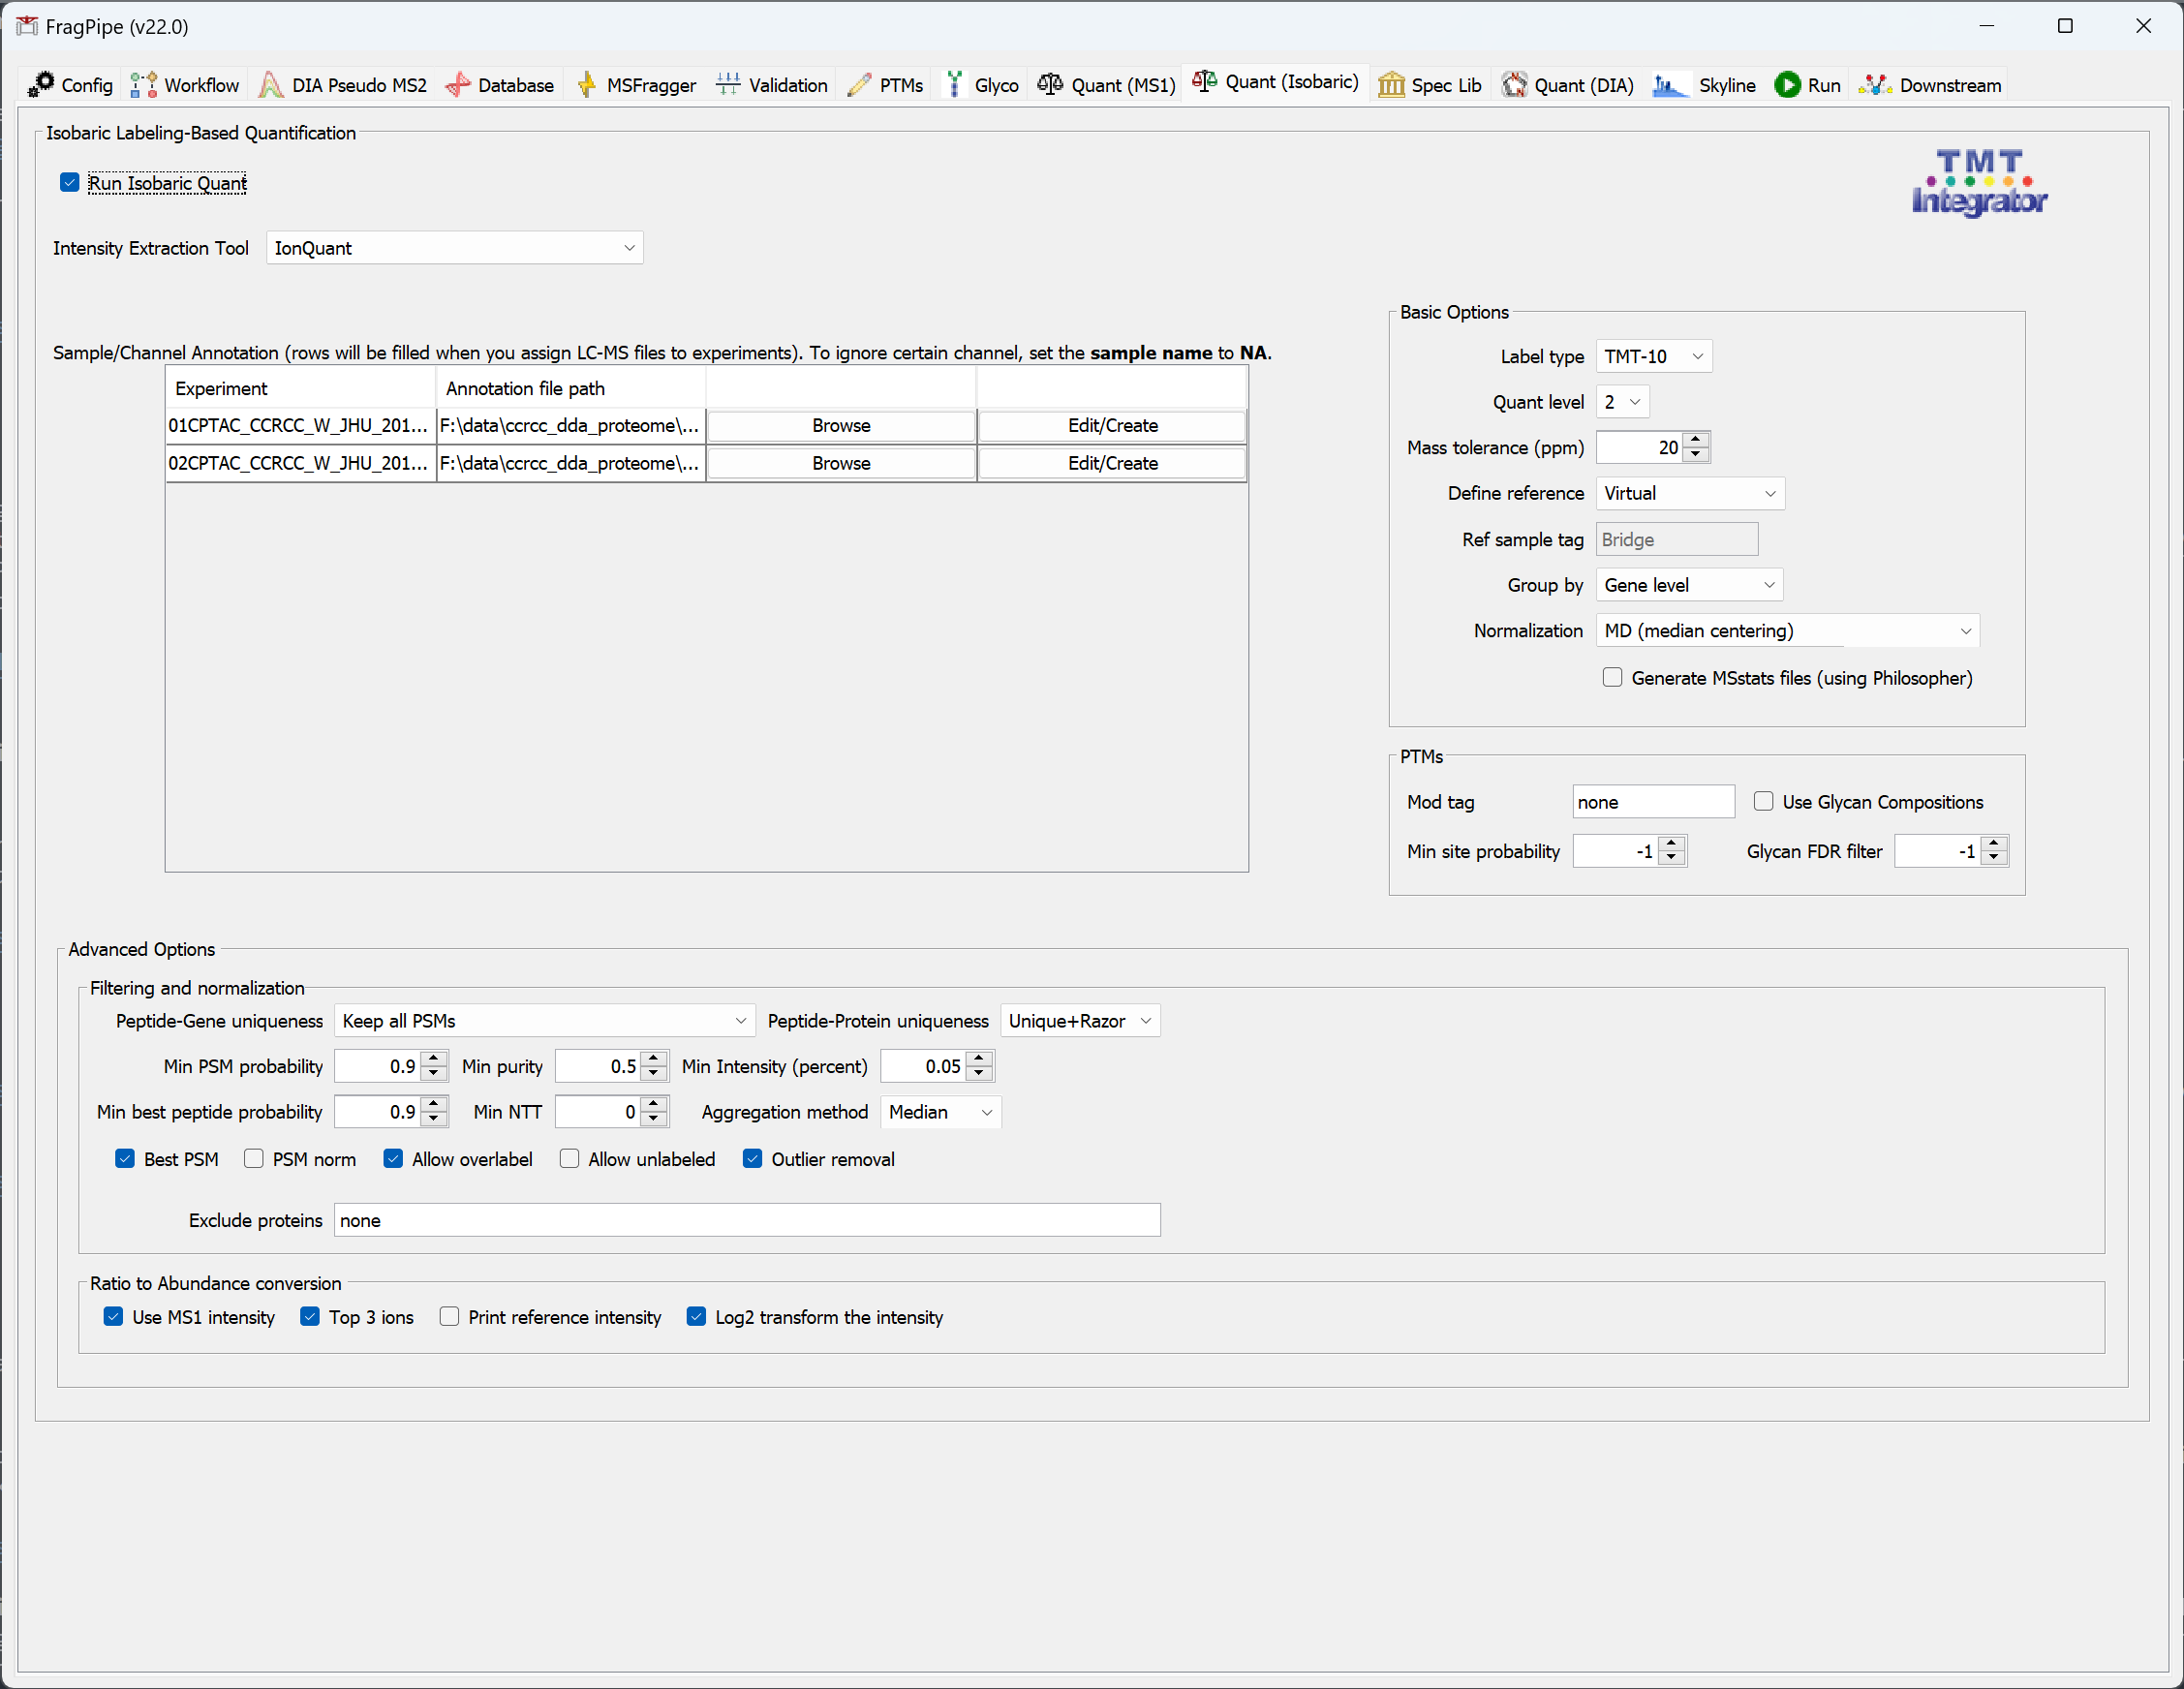Click Browse for the 01CPTAC experiment
The image size is (2184, 1689).
841,426
